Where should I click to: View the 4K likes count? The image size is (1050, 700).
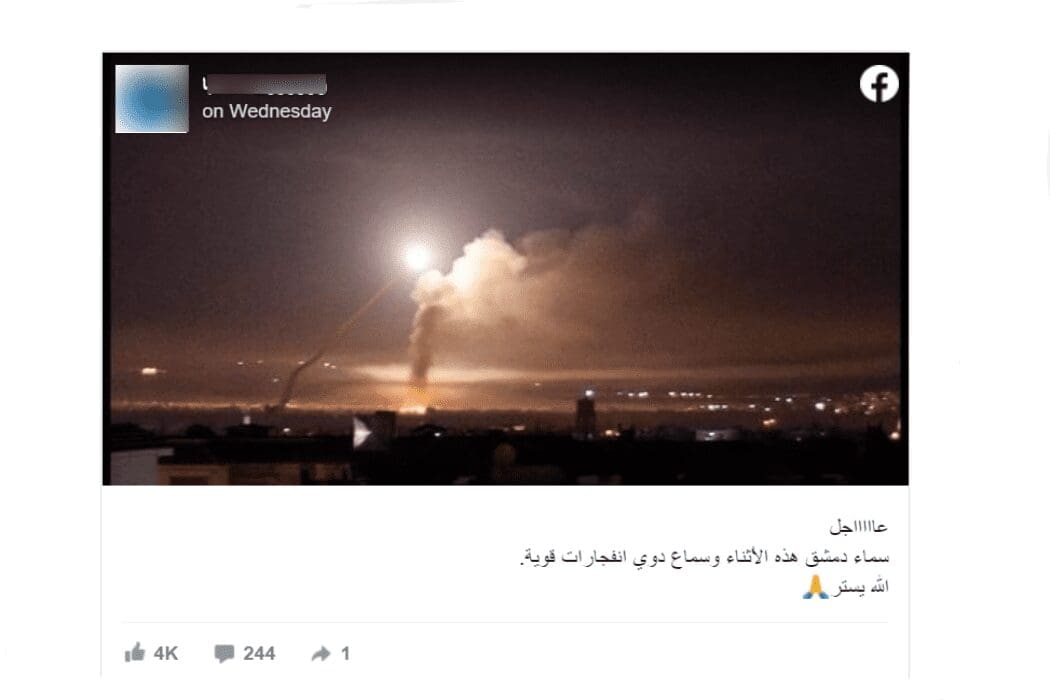tap(166, 653)
